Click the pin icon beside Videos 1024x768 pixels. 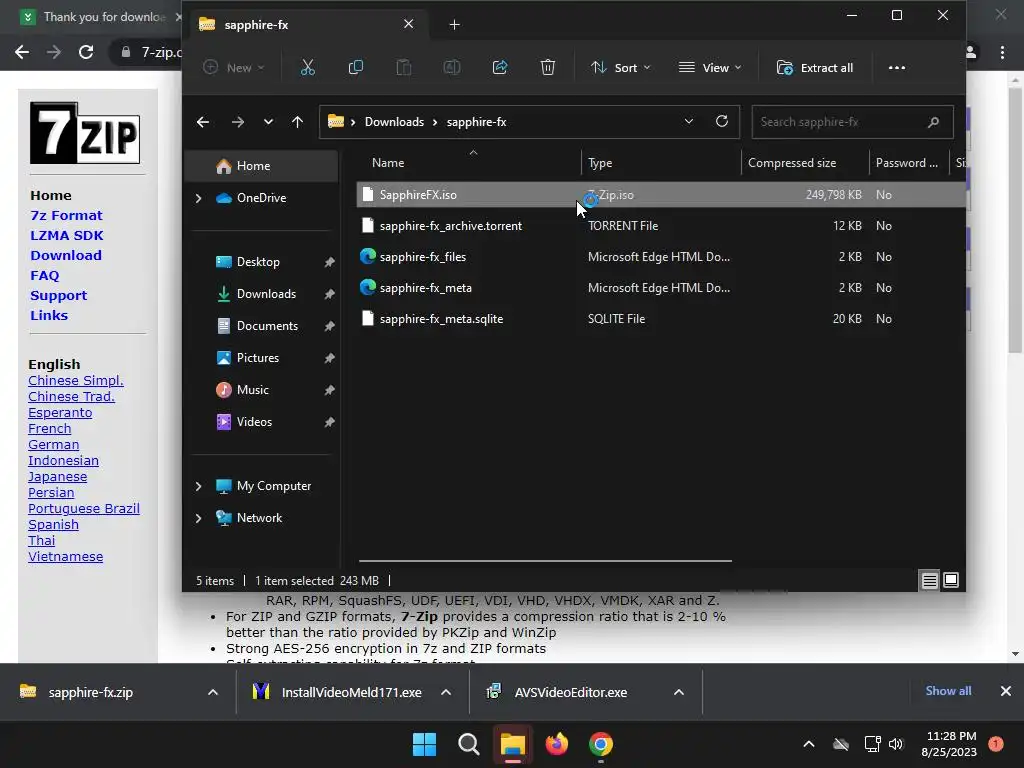pyautogui.click(x=329, y=422)
